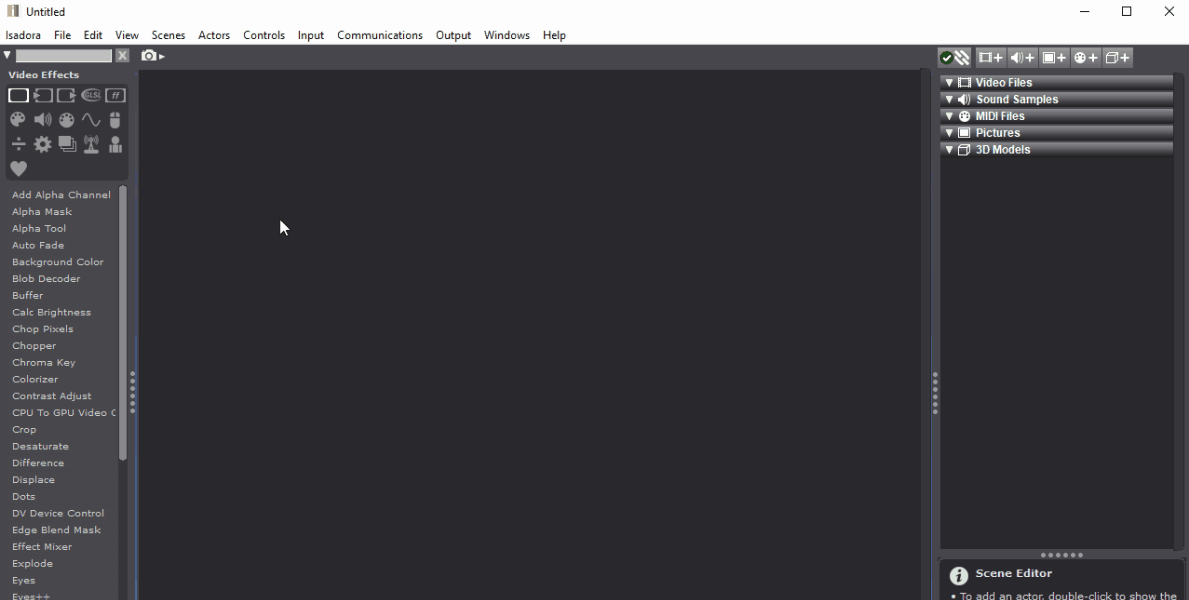This screenshot has height=600, width=1189.
Task: Add a new MIDI file bin
Action: (1086, 58)
